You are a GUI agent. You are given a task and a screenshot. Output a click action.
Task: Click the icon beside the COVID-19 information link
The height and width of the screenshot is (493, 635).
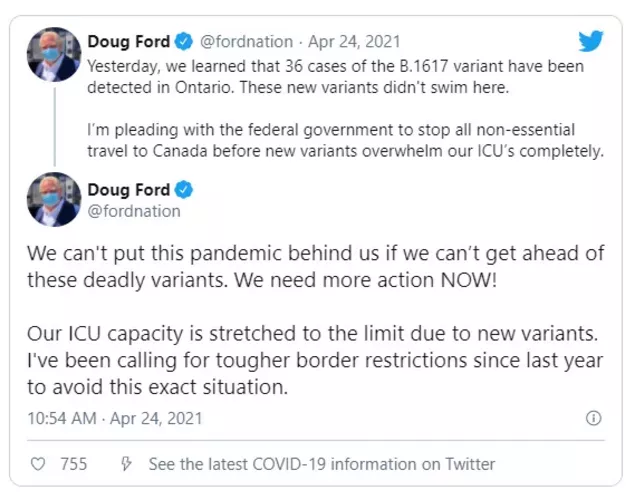(127, 464)
